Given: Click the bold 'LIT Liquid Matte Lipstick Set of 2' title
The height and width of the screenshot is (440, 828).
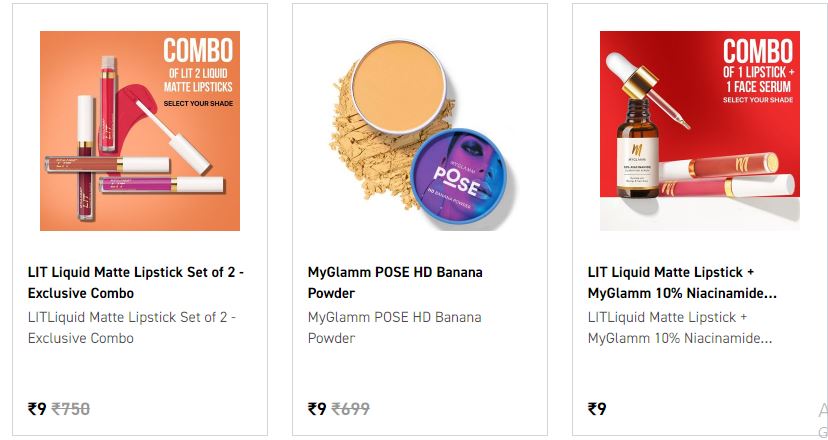Looking at the screenshot, I should (x=136, y=283).
